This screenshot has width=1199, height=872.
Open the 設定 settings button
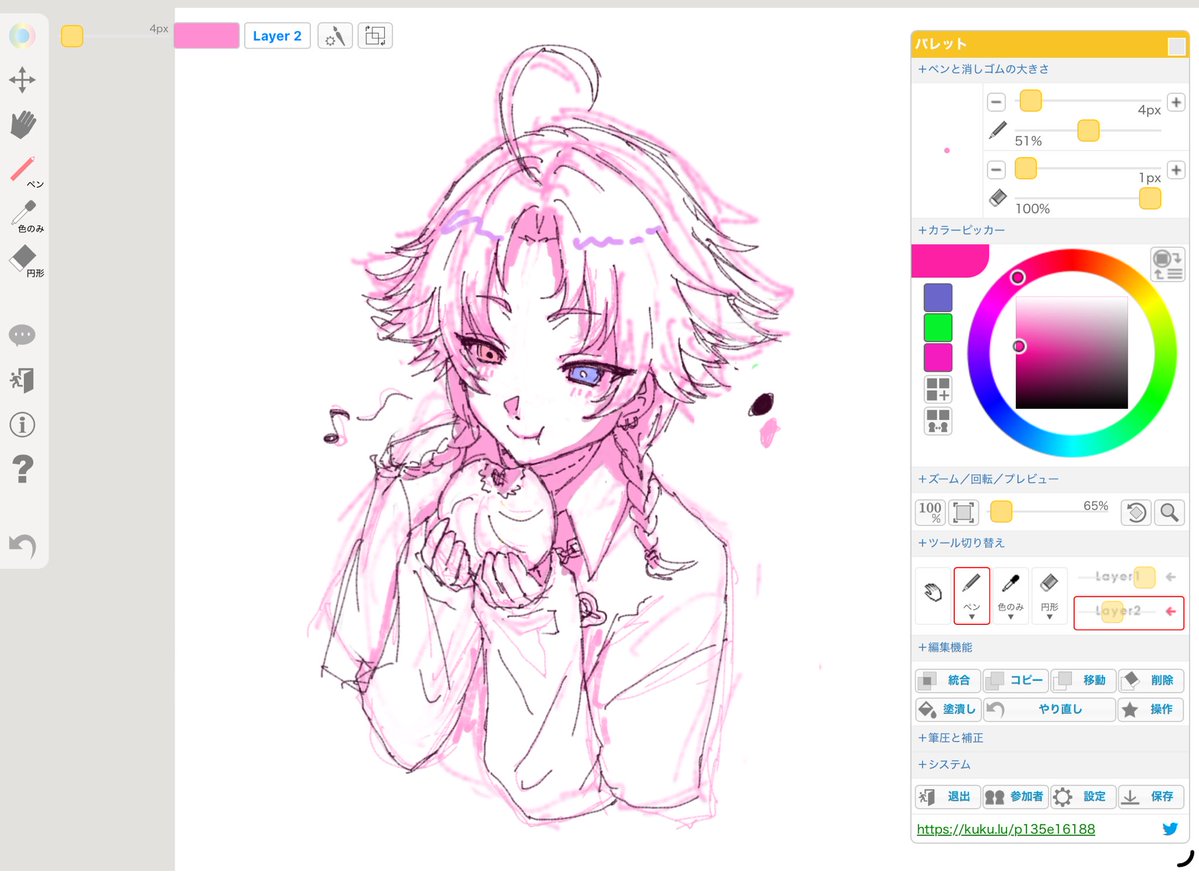(x=1083, y=796)
